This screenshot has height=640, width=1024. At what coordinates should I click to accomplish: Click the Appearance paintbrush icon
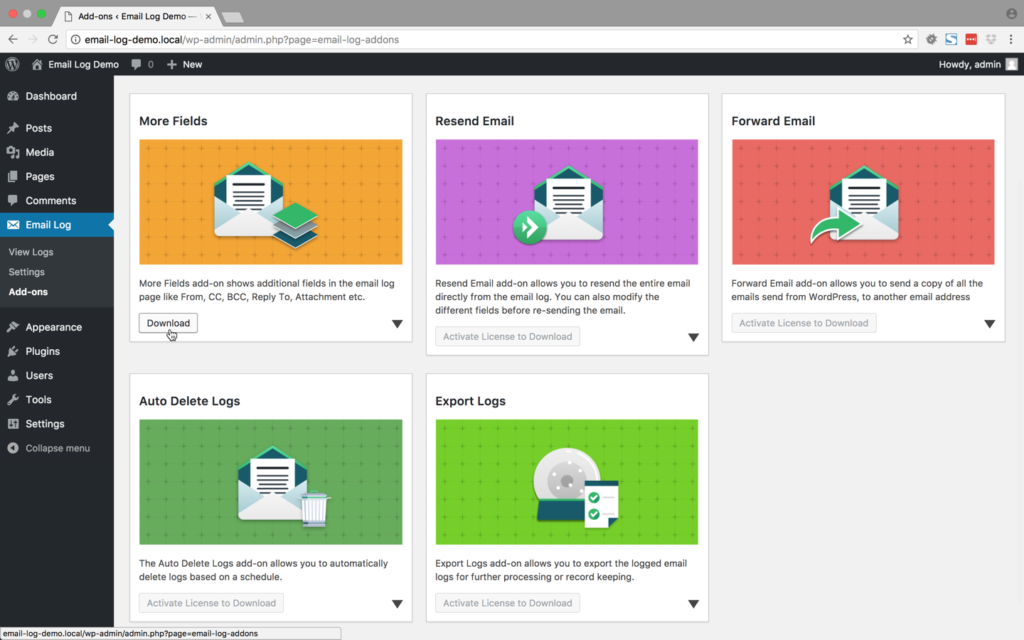pos(13,327)
